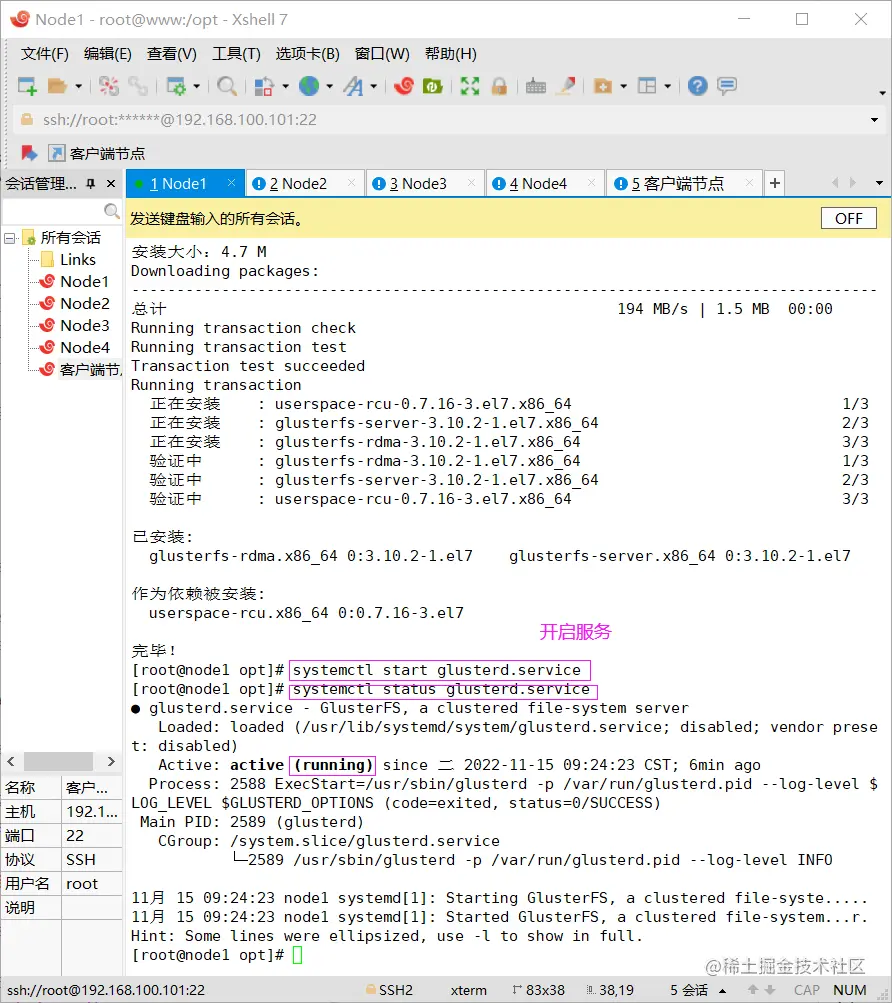This screenshot has width=892, height=1003.
Task: Open dropdown next to new folder icon
Action: click(x=623, y=86)
